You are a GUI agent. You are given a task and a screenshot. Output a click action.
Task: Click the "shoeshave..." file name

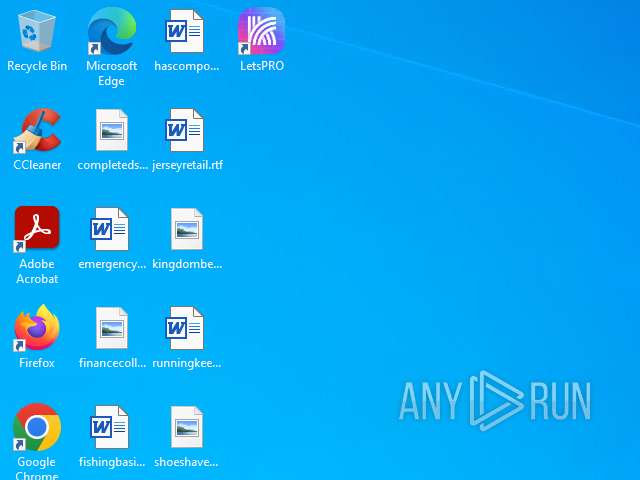[186, 462]
